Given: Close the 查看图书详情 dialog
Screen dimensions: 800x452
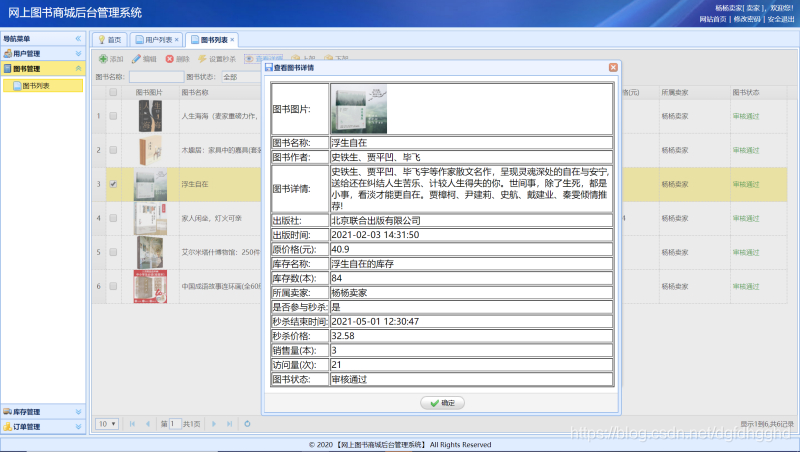Looking at the screenshot, I should [x=613, y=67].
